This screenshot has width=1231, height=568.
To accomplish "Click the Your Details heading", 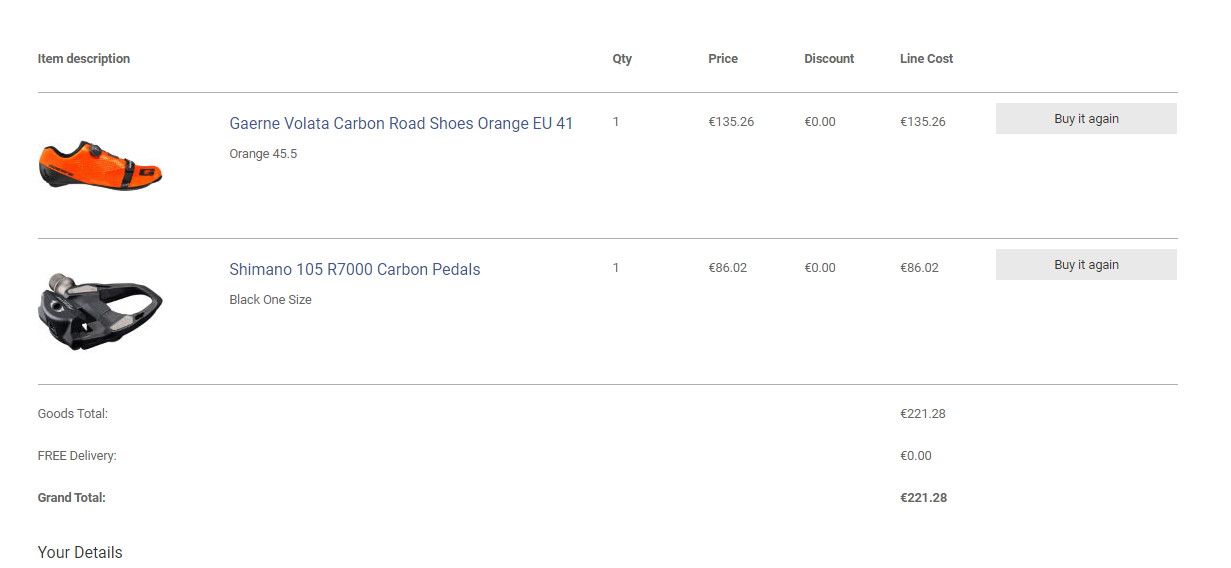I will click(80, 553).
